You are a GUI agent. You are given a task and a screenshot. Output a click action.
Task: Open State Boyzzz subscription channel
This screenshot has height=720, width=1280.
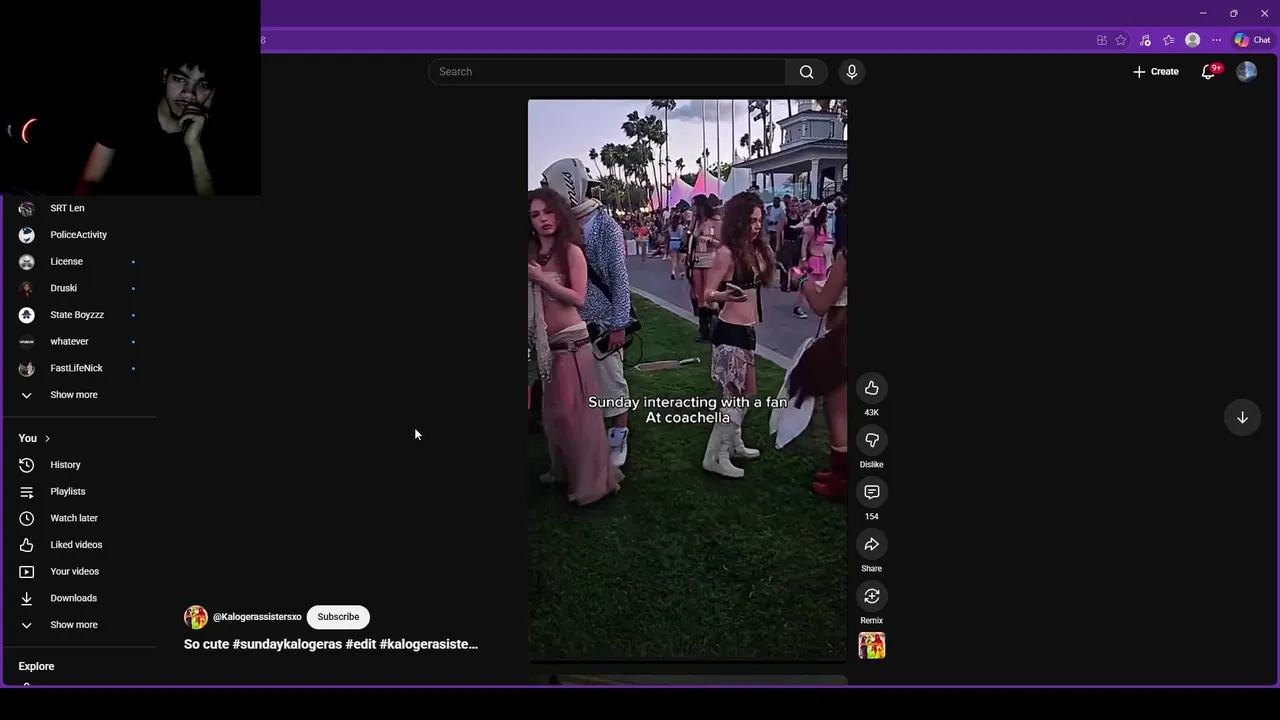pyautogui.click(x=78, y=315)
